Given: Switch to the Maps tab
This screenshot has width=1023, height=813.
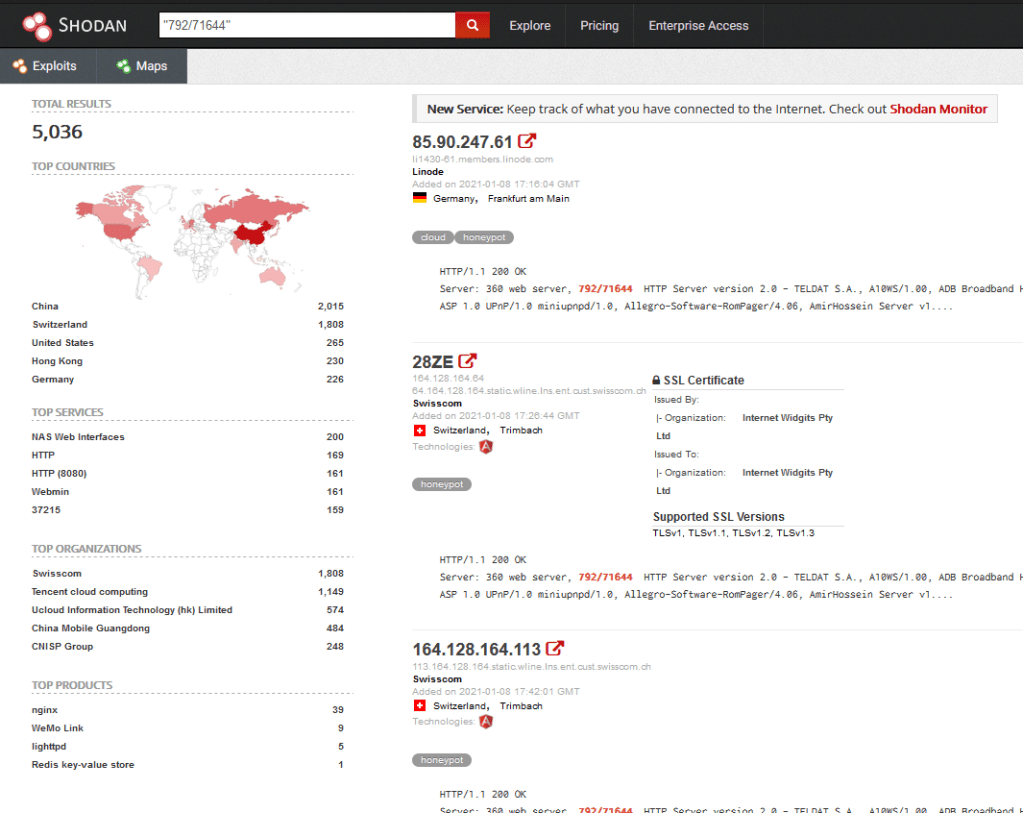Looking at the screenshot, I should (x=141, y=66).
